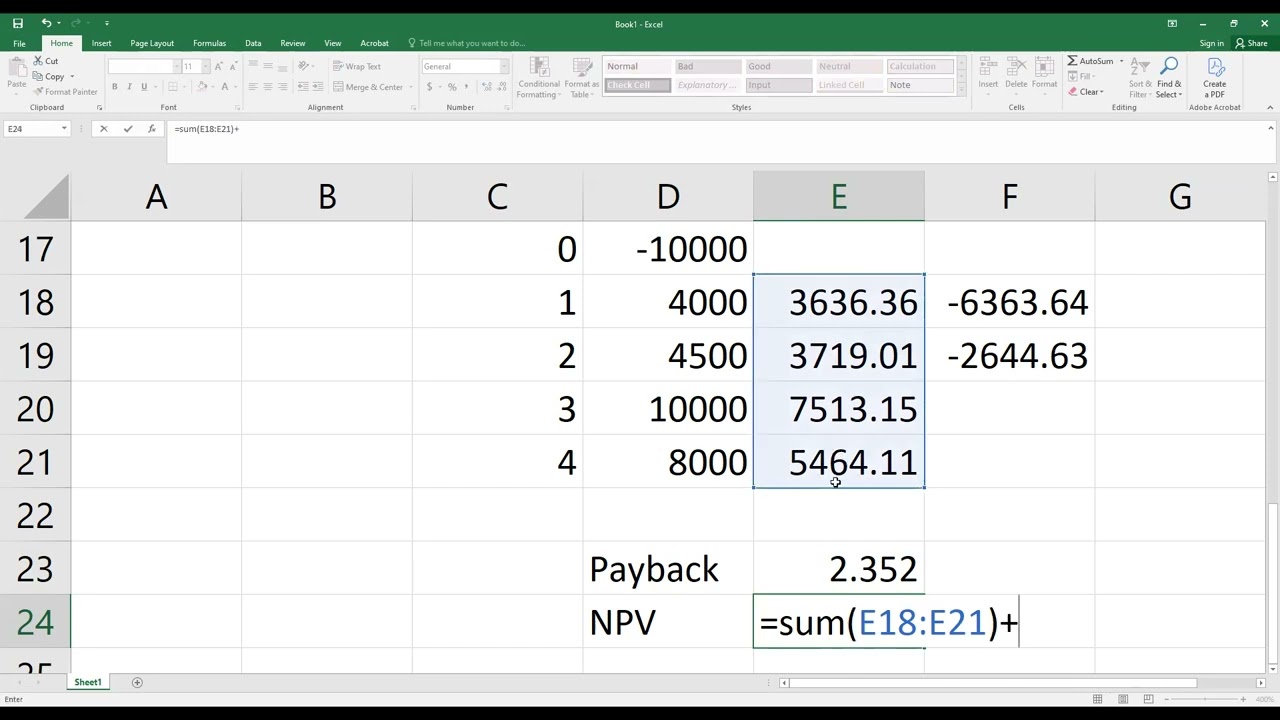
Task: Apply the Bad cell style
Action: (x=707, y=66)
